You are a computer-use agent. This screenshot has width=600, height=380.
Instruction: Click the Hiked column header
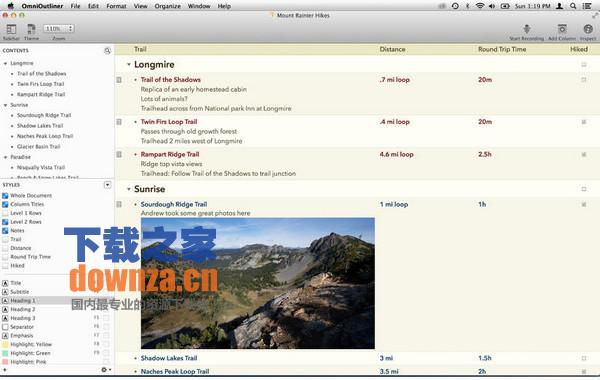pos(579,49)
